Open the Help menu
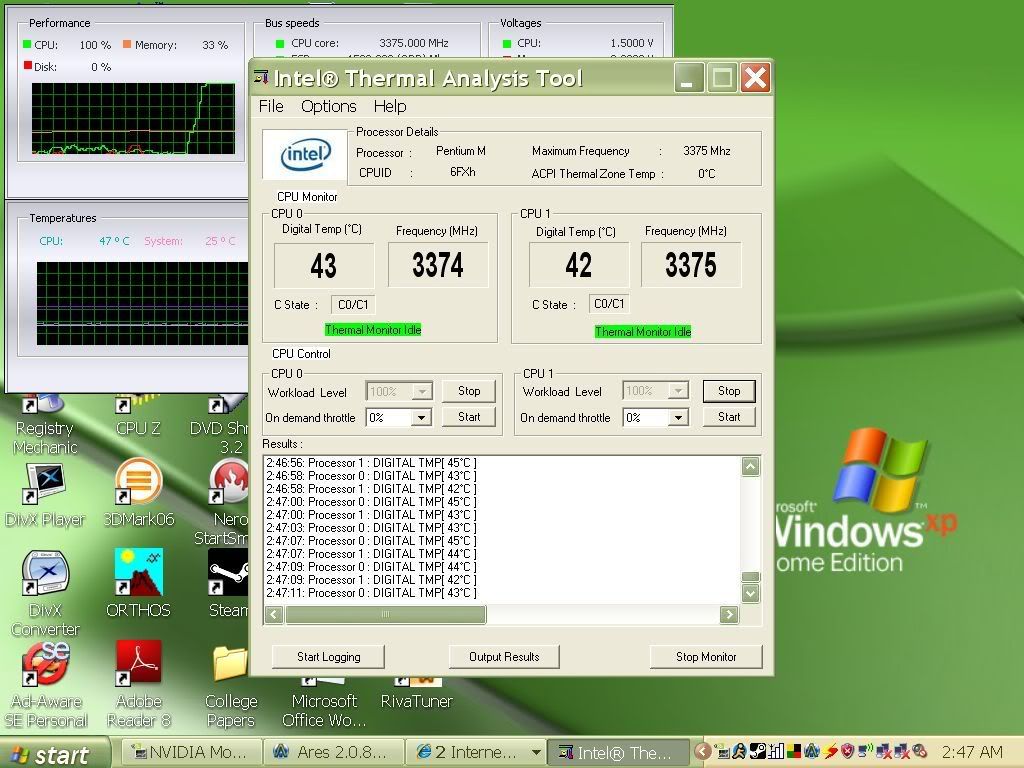The height and width of the screenshot is (768, 1024). pos(390,106)
